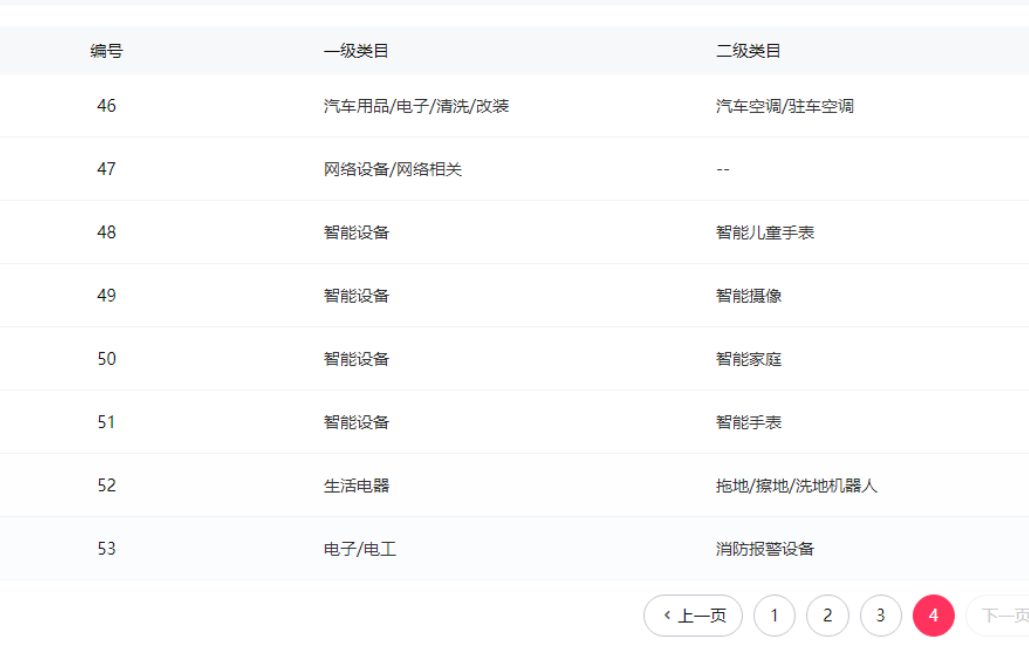
Task: Click the disabled next page (下一页) button
Action: pos(1000,616)
